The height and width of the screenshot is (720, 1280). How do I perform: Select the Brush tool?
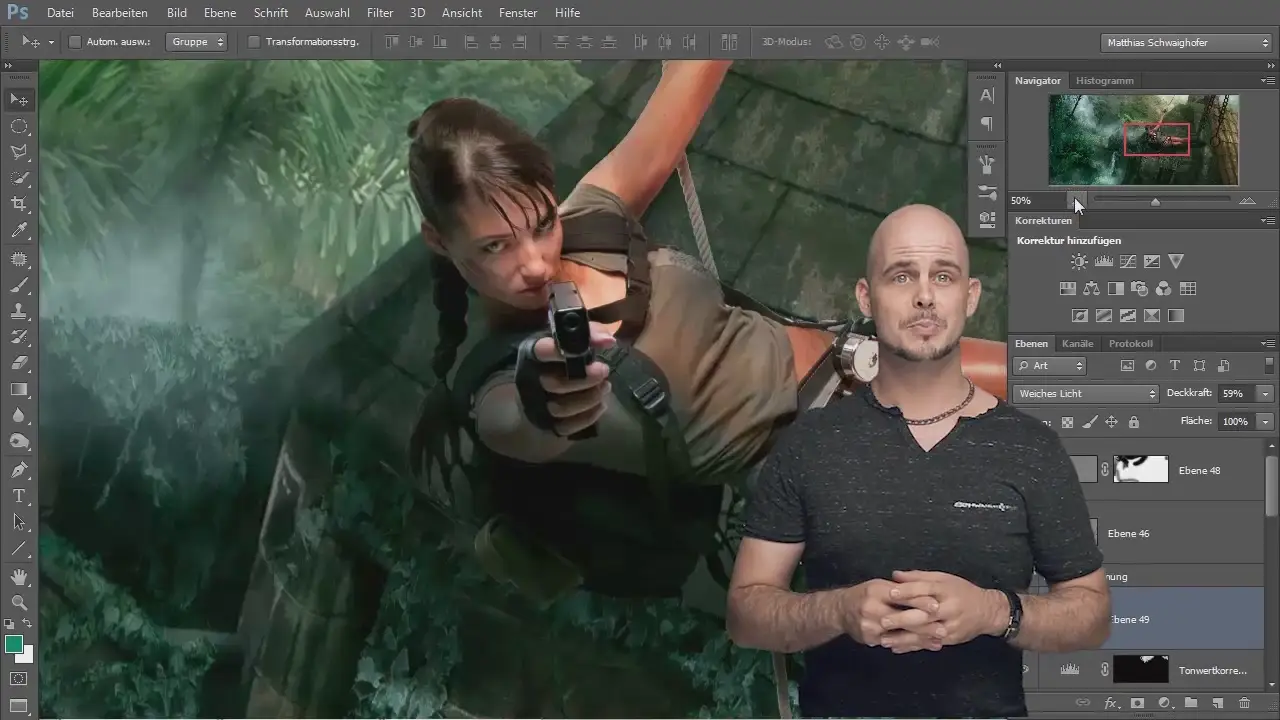coord(19,285)
